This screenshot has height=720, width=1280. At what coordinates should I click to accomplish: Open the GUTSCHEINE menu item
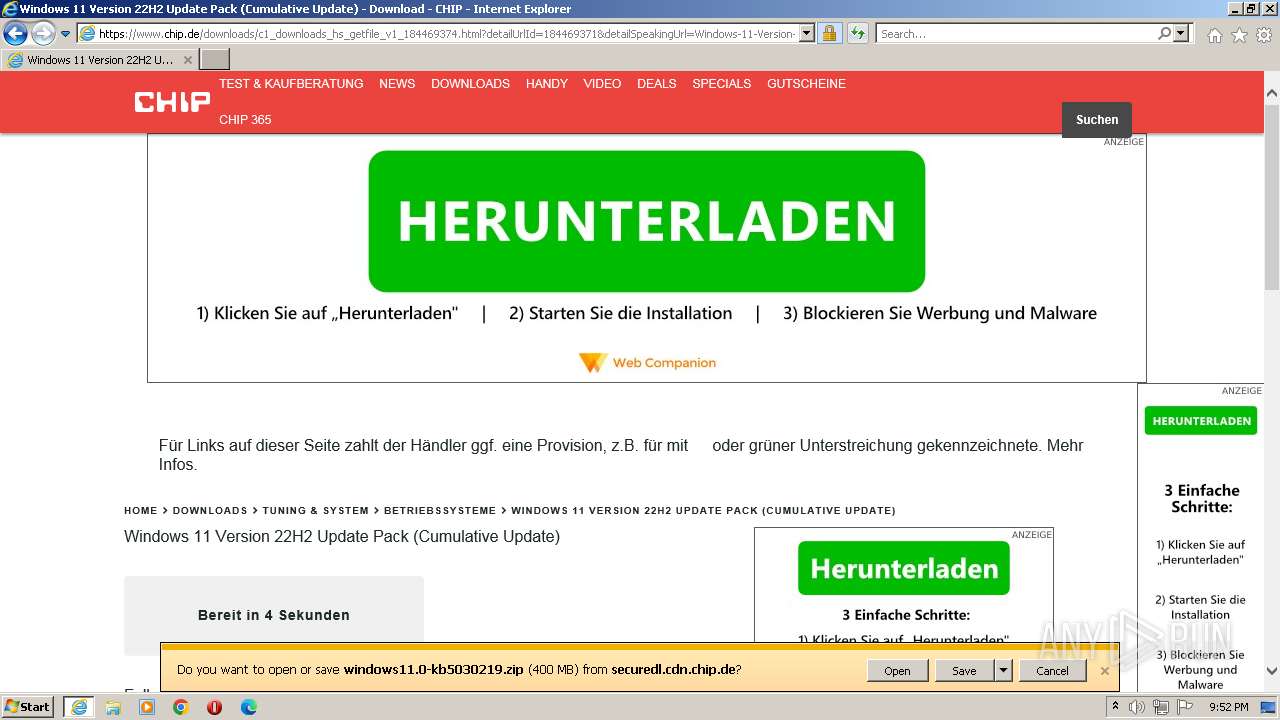pyautogui.click(x=806, y=84)
